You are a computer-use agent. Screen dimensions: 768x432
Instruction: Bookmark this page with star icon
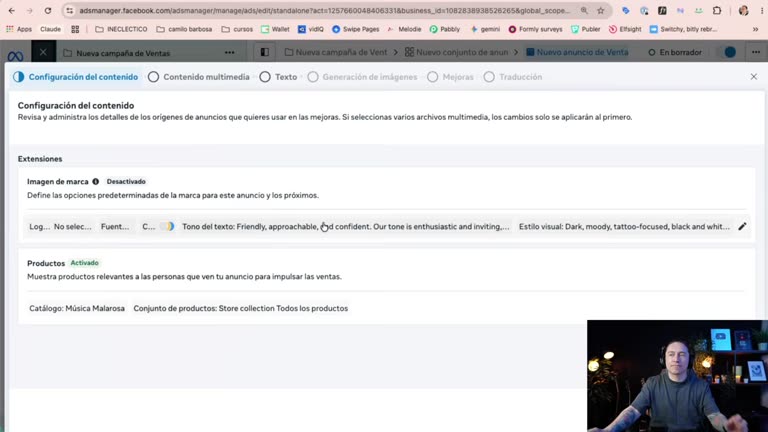click(600, 10)
